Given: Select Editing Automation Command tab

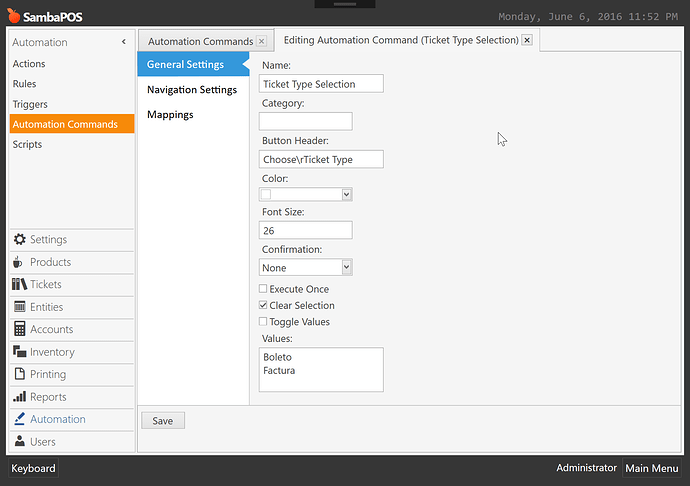Looking at the screenshot, I should click(401, 40).
